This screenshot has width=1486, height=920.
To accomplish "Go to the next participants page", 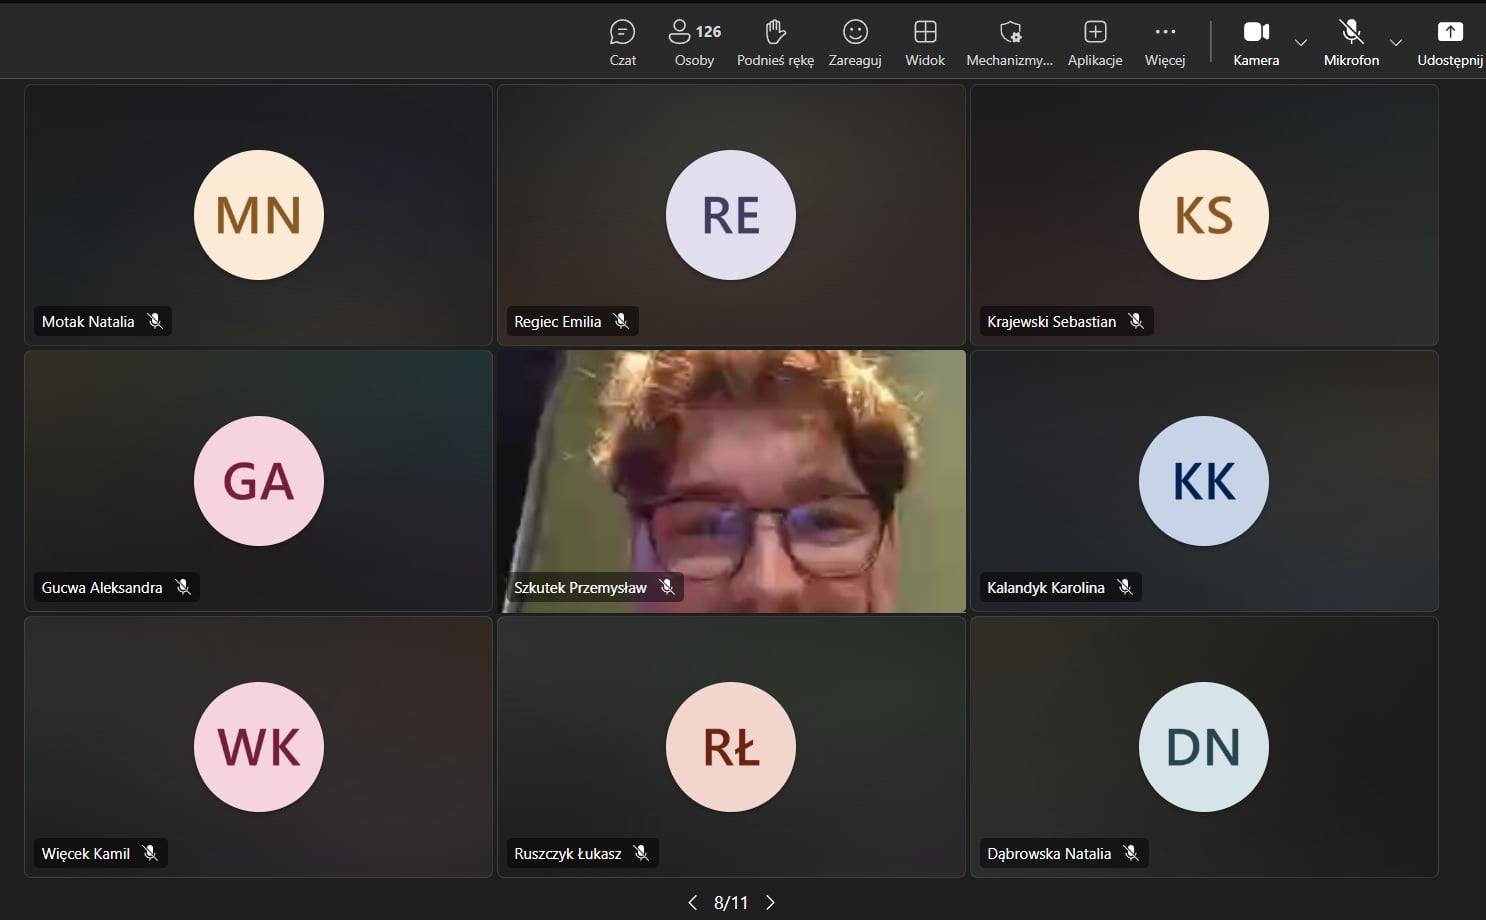I will 770,903.
